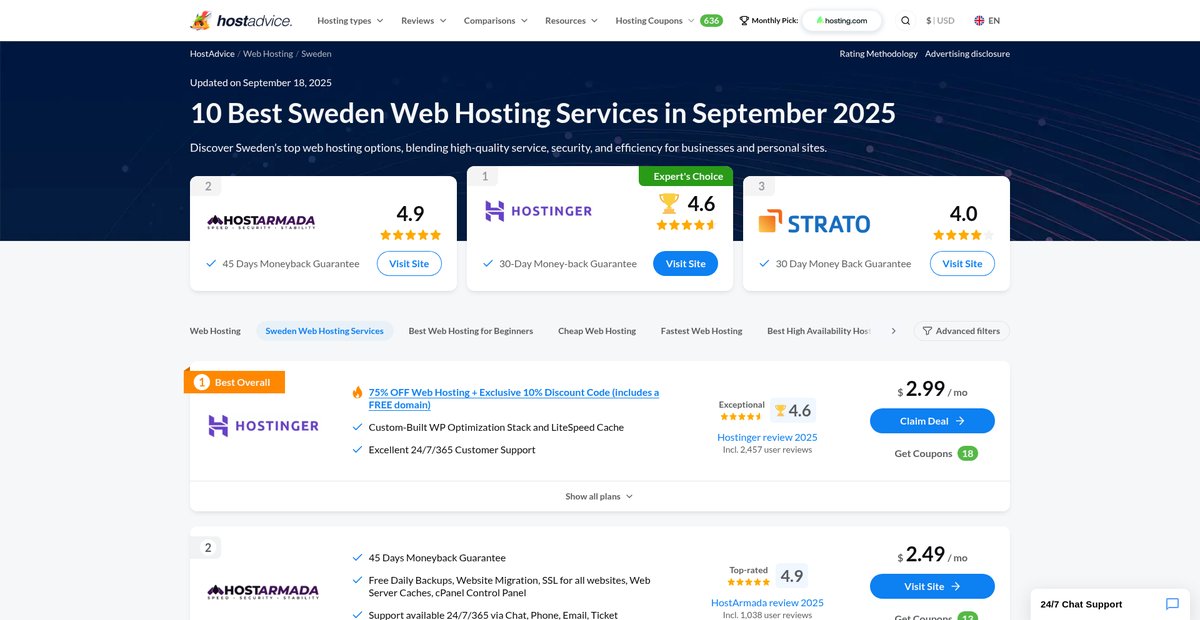Click Updated on September 18, 2025 text
This screenshot has height=620, width=1200.
click(x=261, y=83)
